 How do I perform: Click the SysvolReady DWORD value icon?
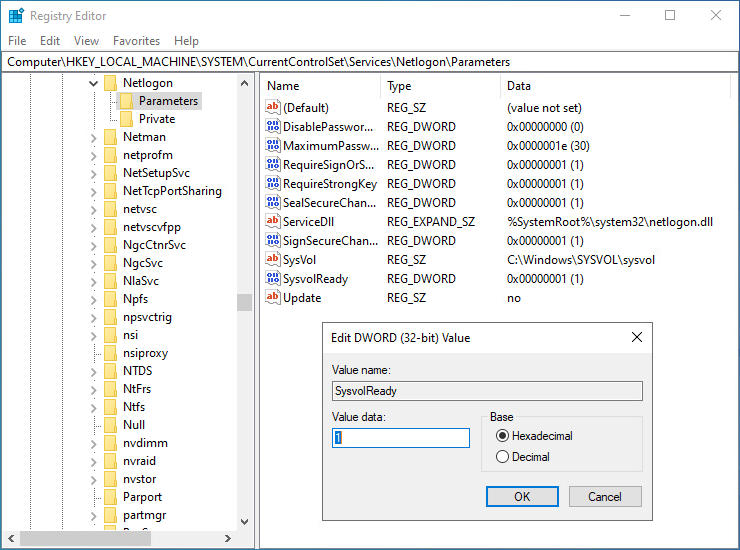[x=273, y=279]
